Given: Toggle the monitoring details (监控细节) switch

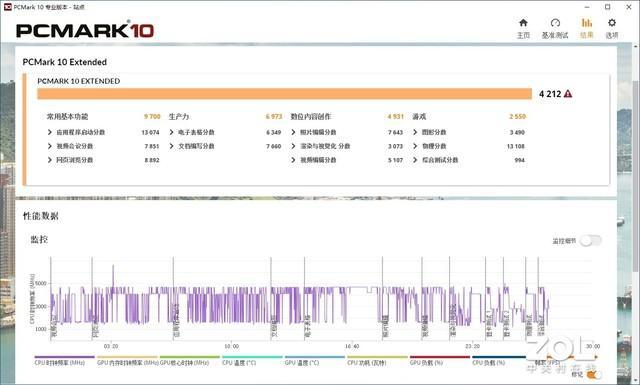Looking at the screenshot, I should click(591, 241).
